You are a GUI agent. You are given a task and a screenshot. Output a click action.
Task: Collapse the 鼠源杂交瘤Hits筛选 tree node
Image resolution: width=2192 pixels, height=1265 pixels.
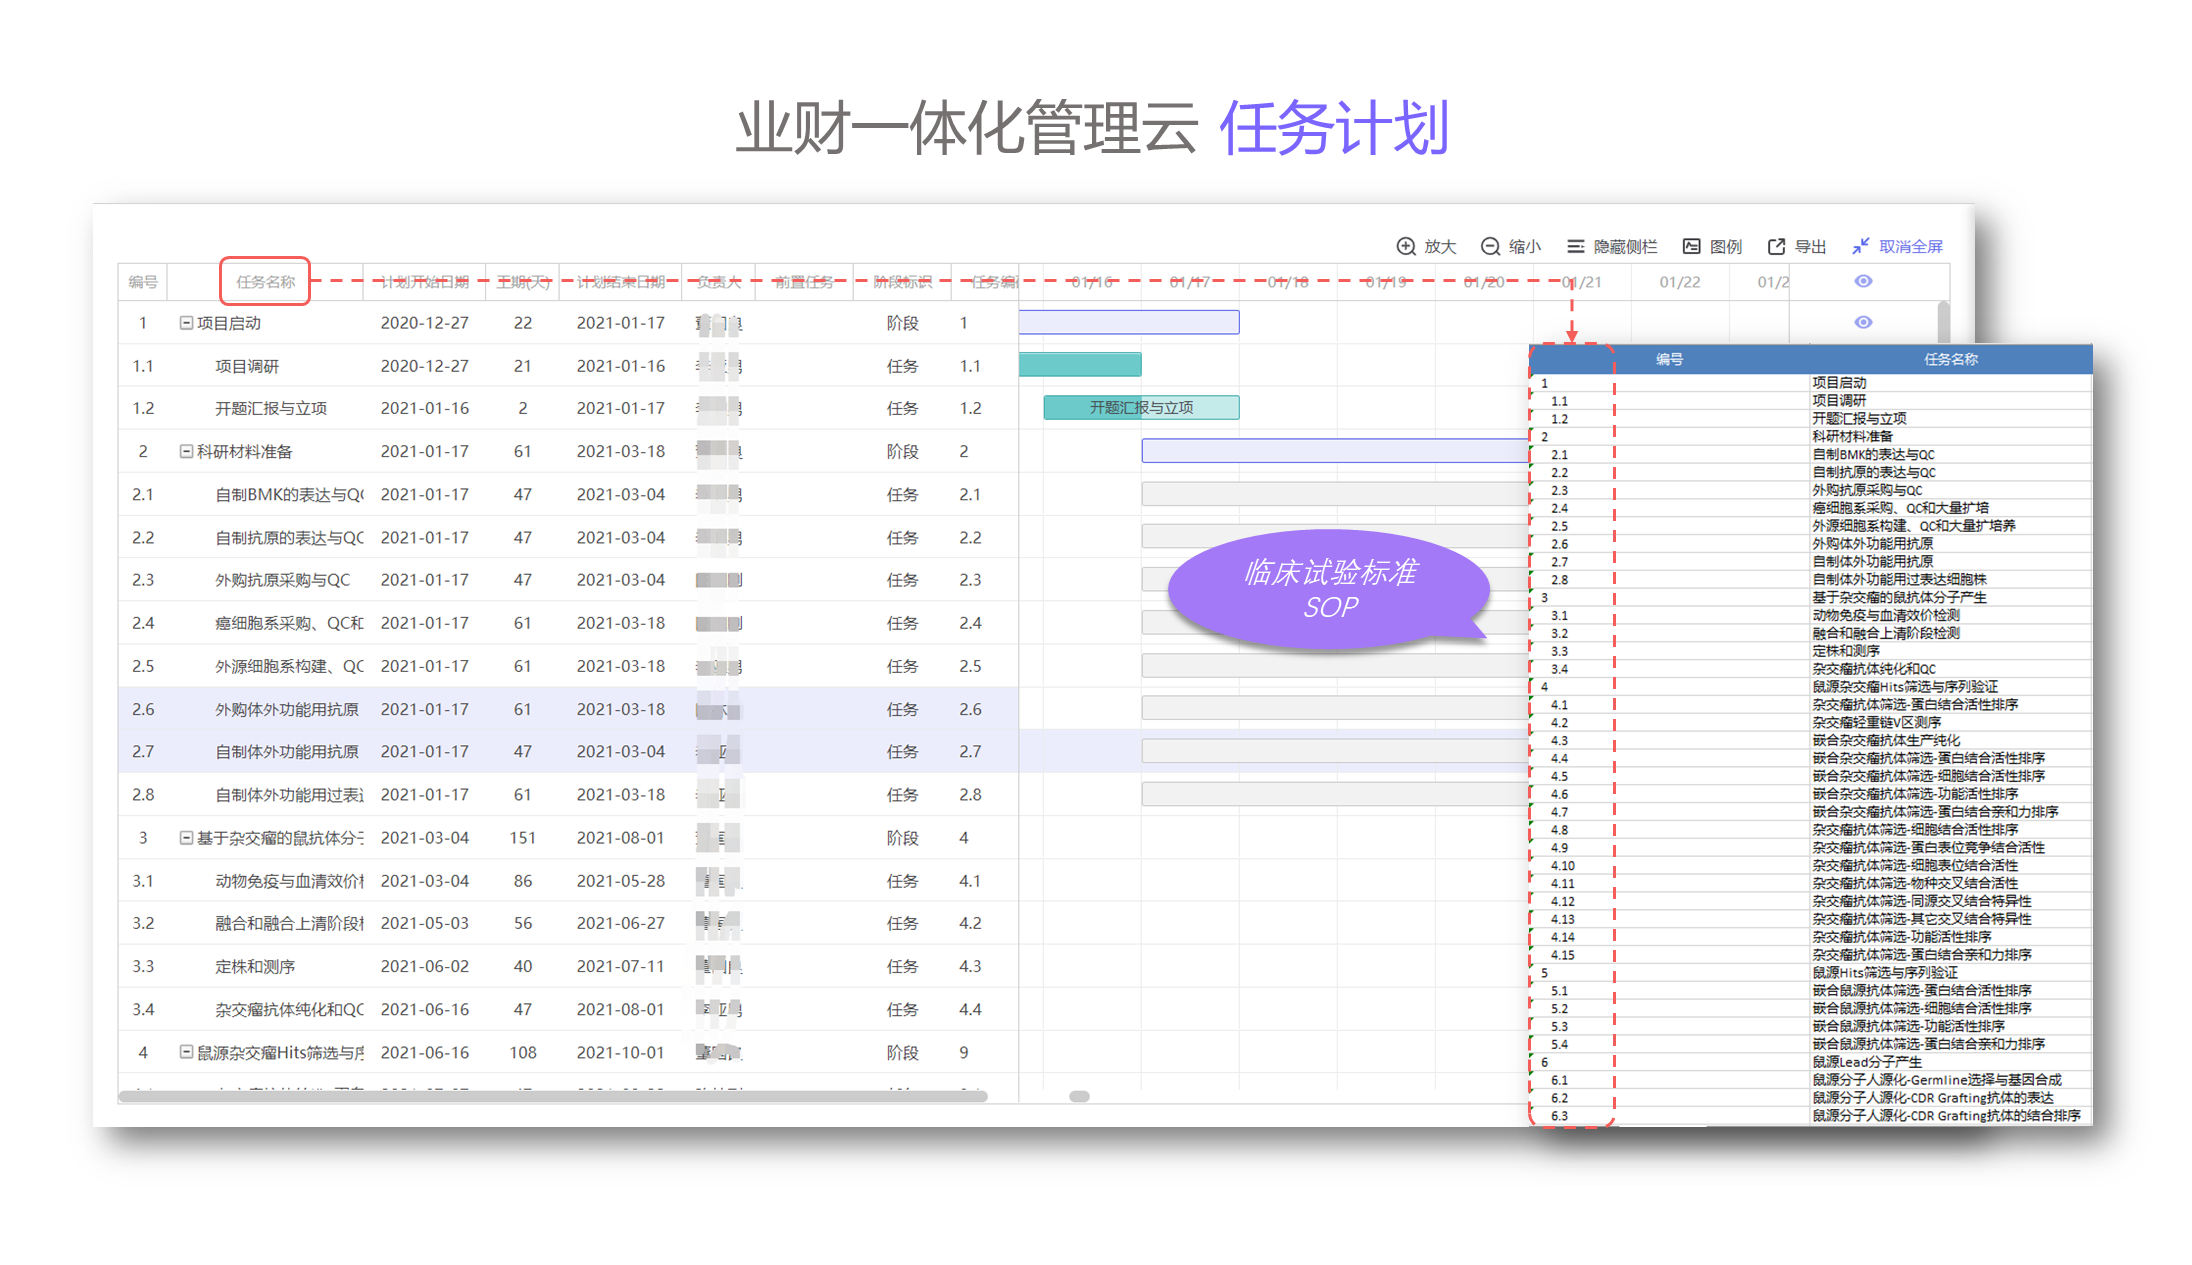pyautogui.click(x=186, y=1052)
